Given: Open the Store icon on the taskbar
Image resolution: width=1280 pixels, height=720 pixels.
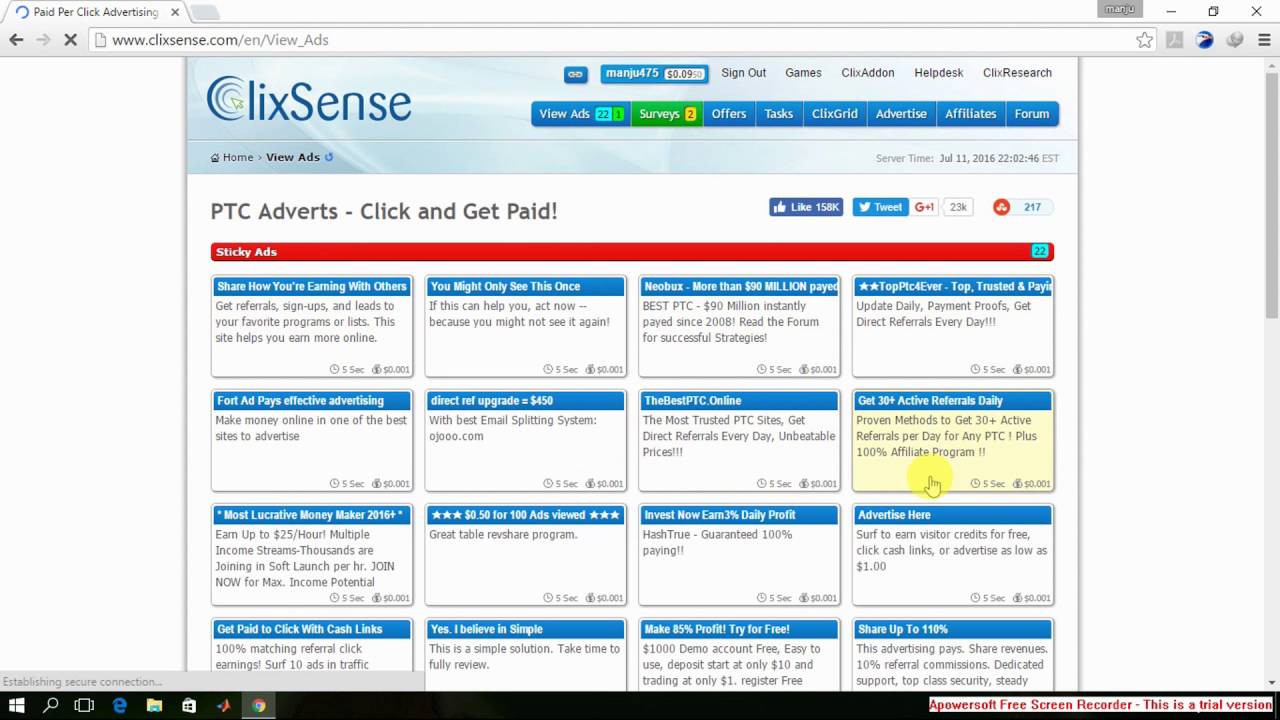Looking at the screenshot, I should click(189, 705).
